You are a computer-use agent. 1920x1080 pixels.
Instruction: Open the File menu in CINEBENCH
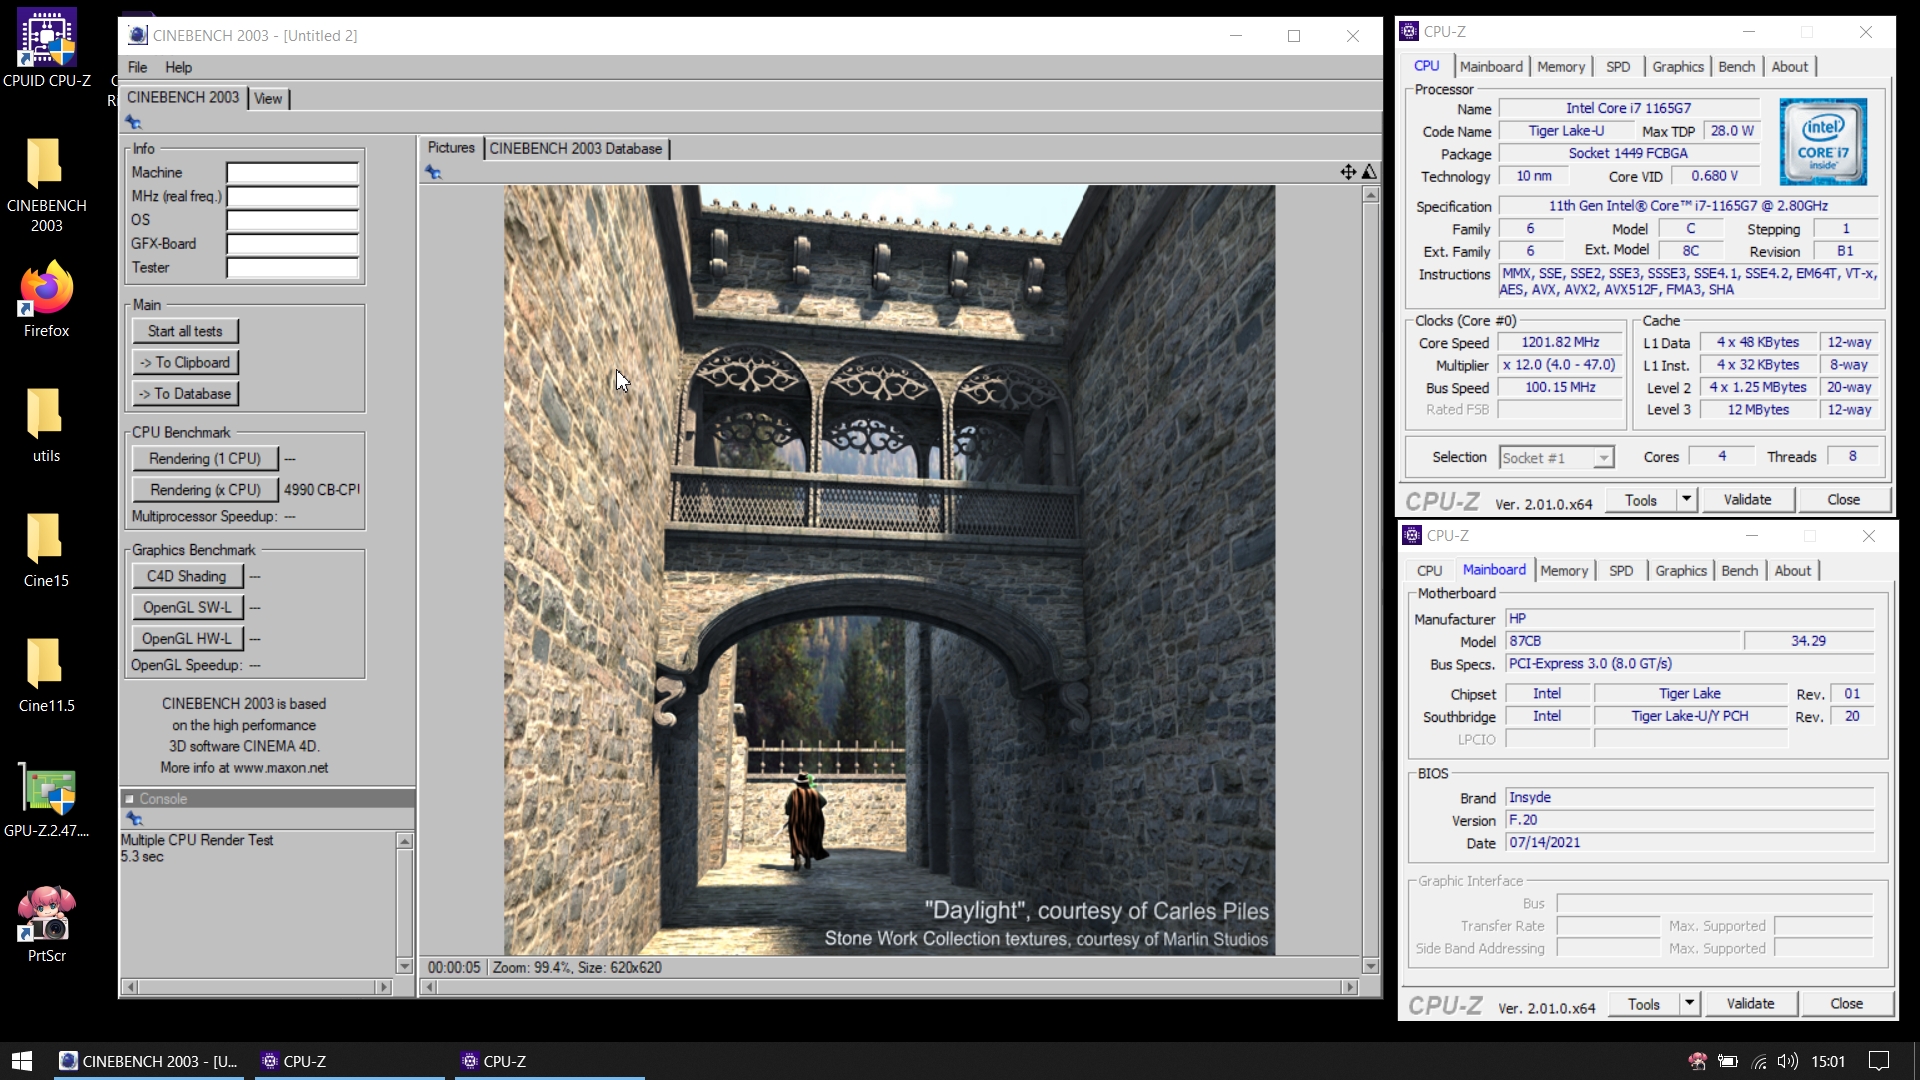pyautogui.click(x=137, y=67)
